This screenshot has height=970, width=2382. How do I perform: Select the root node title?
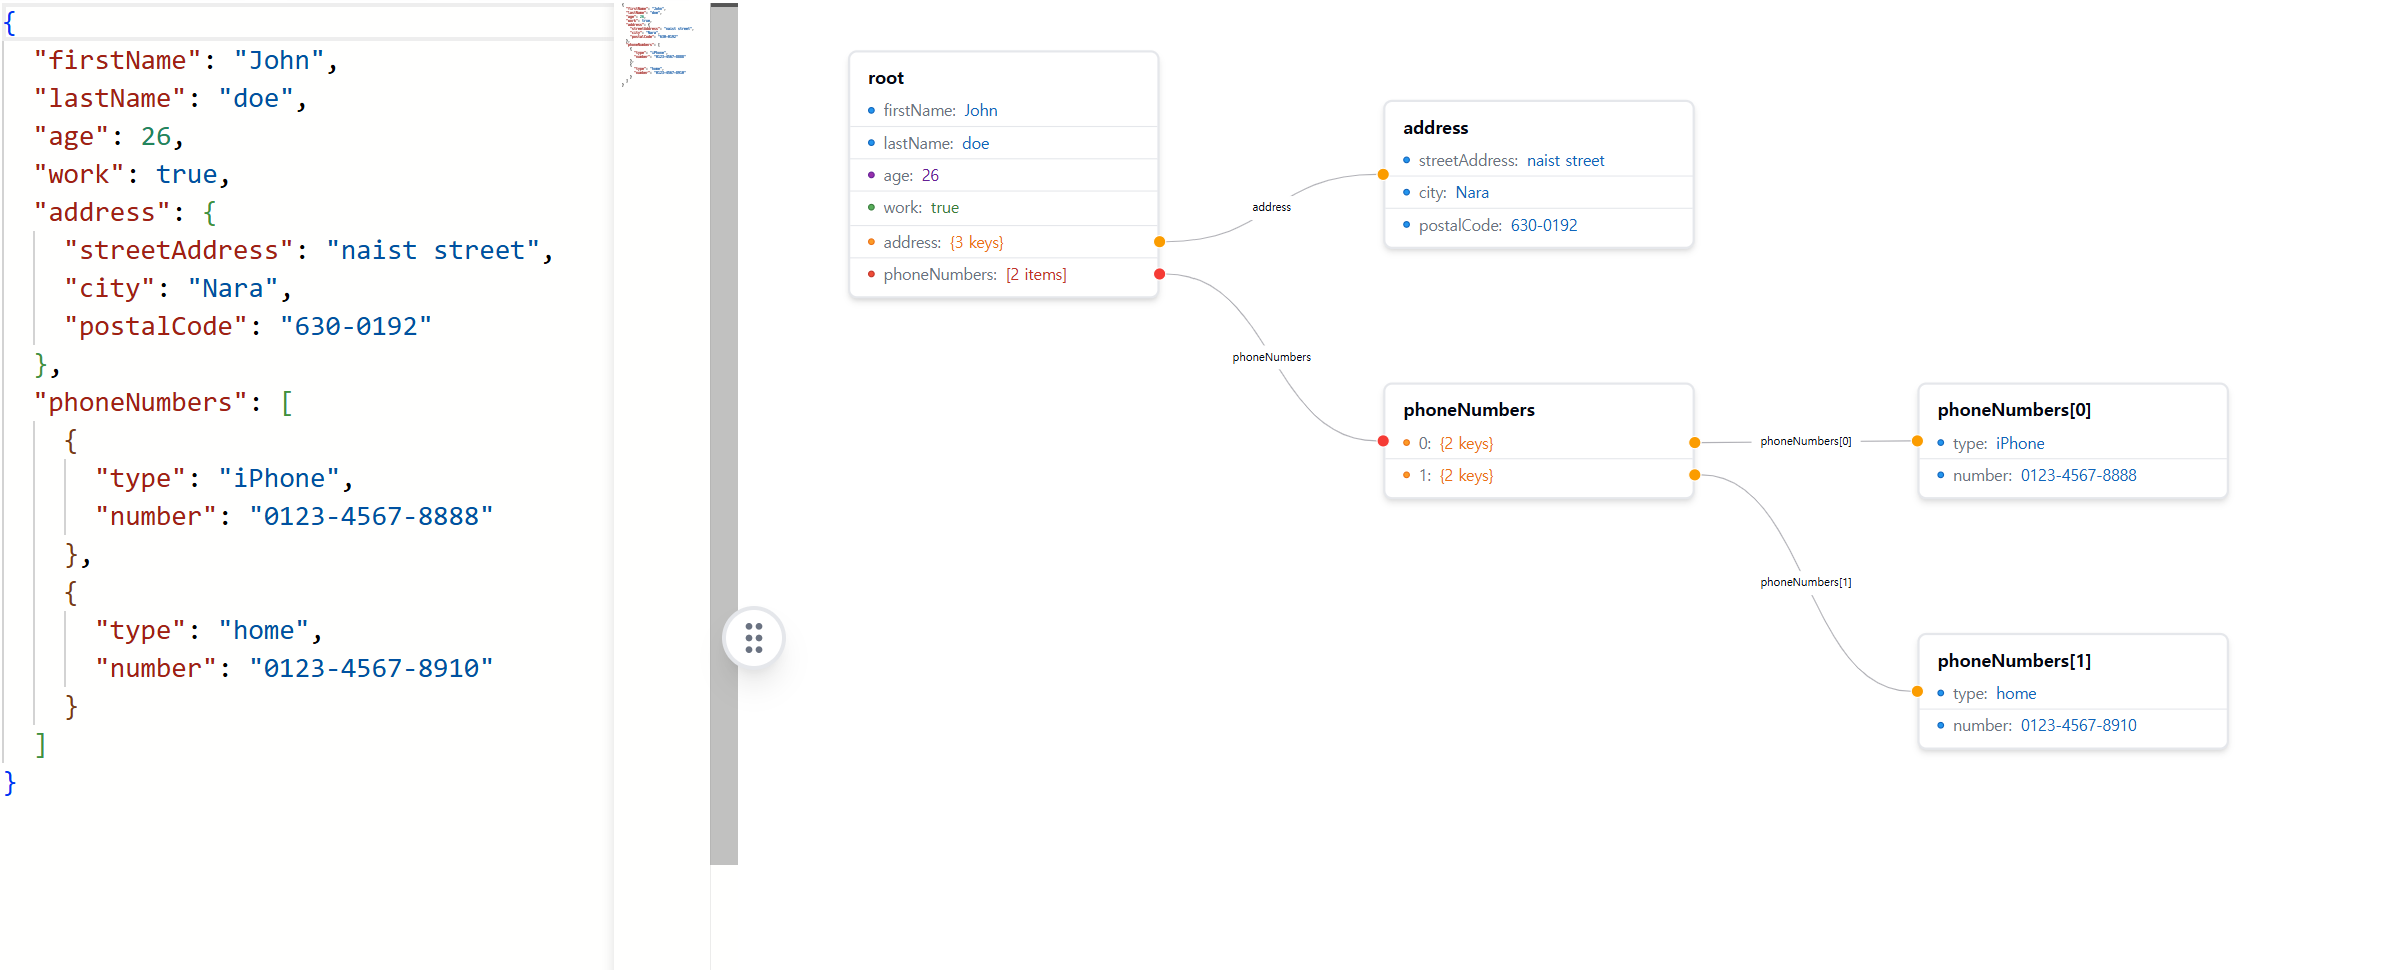point(886,78)
